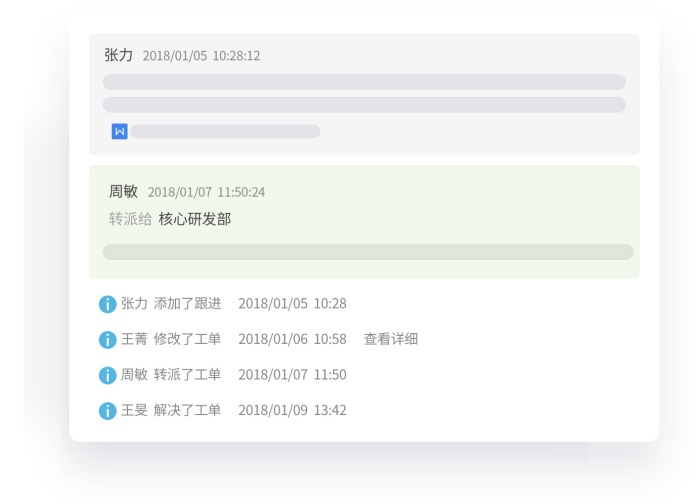Select the name 张力 in comment header
Image resolution: width=700 pixels, height=504 pixels.
118,55
